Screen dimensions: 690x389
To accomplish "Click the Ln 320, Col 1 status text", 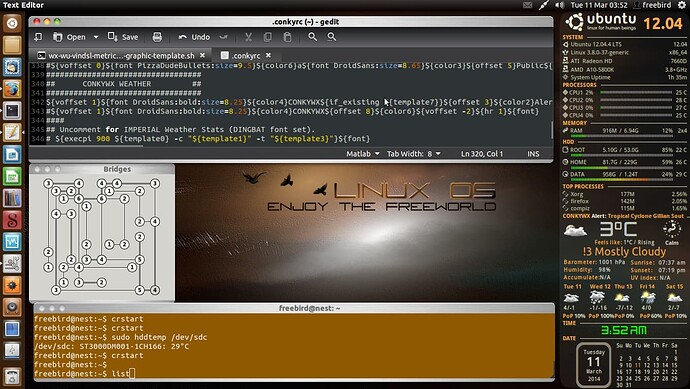I will [481, 154].
